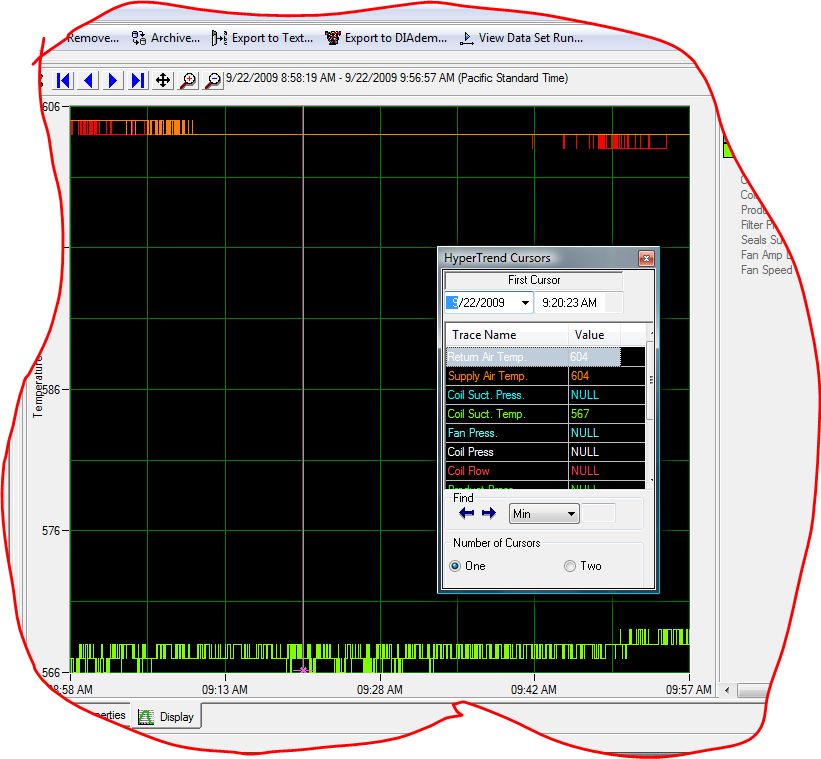The height and width of the screenshot is (759, 821).
Task: Click the cursor time field 9:20:23 AM
Action: pyautogui.click(x=569, y=303)
